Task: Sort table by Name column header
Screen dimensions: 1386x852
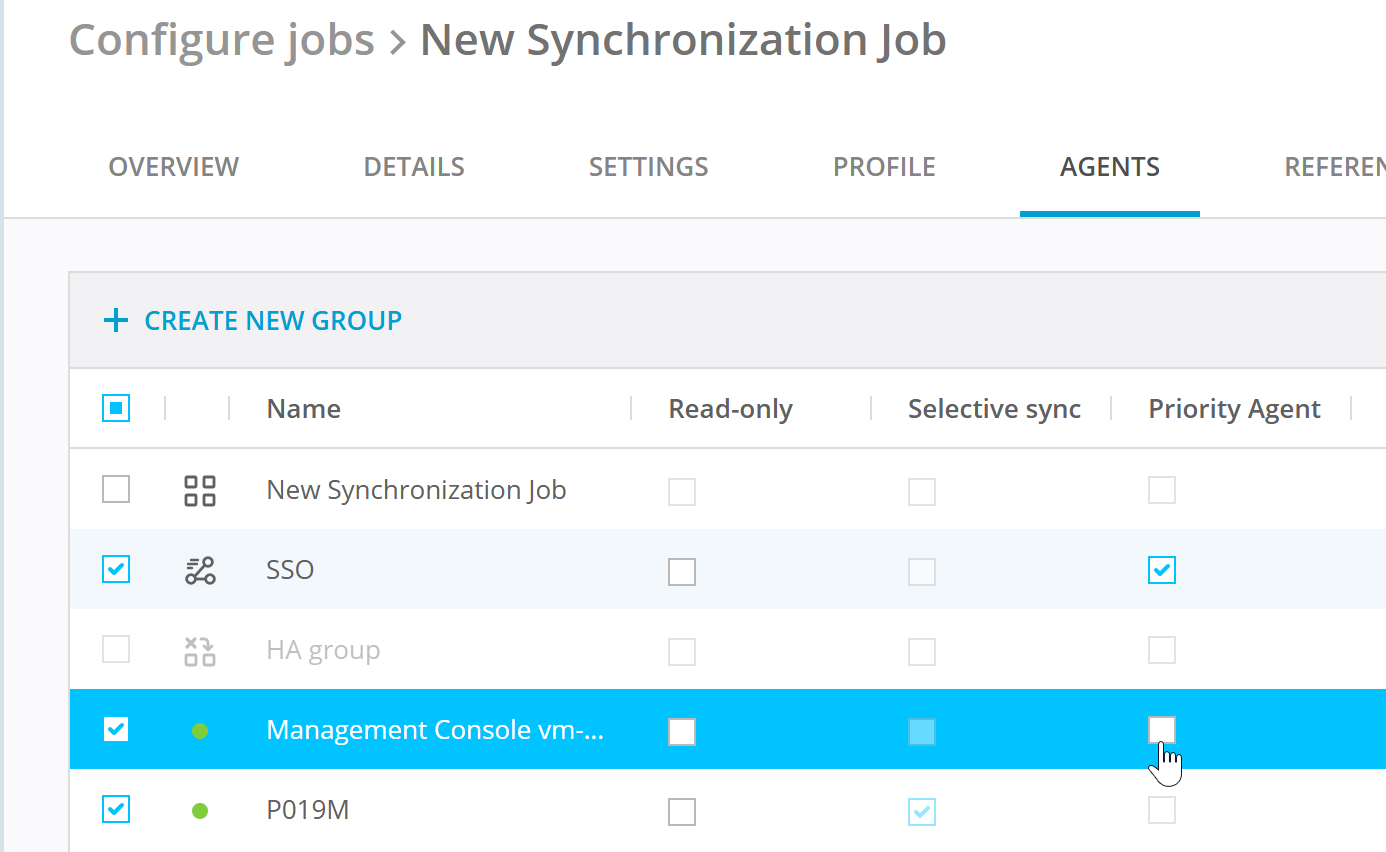Action: 304,409
